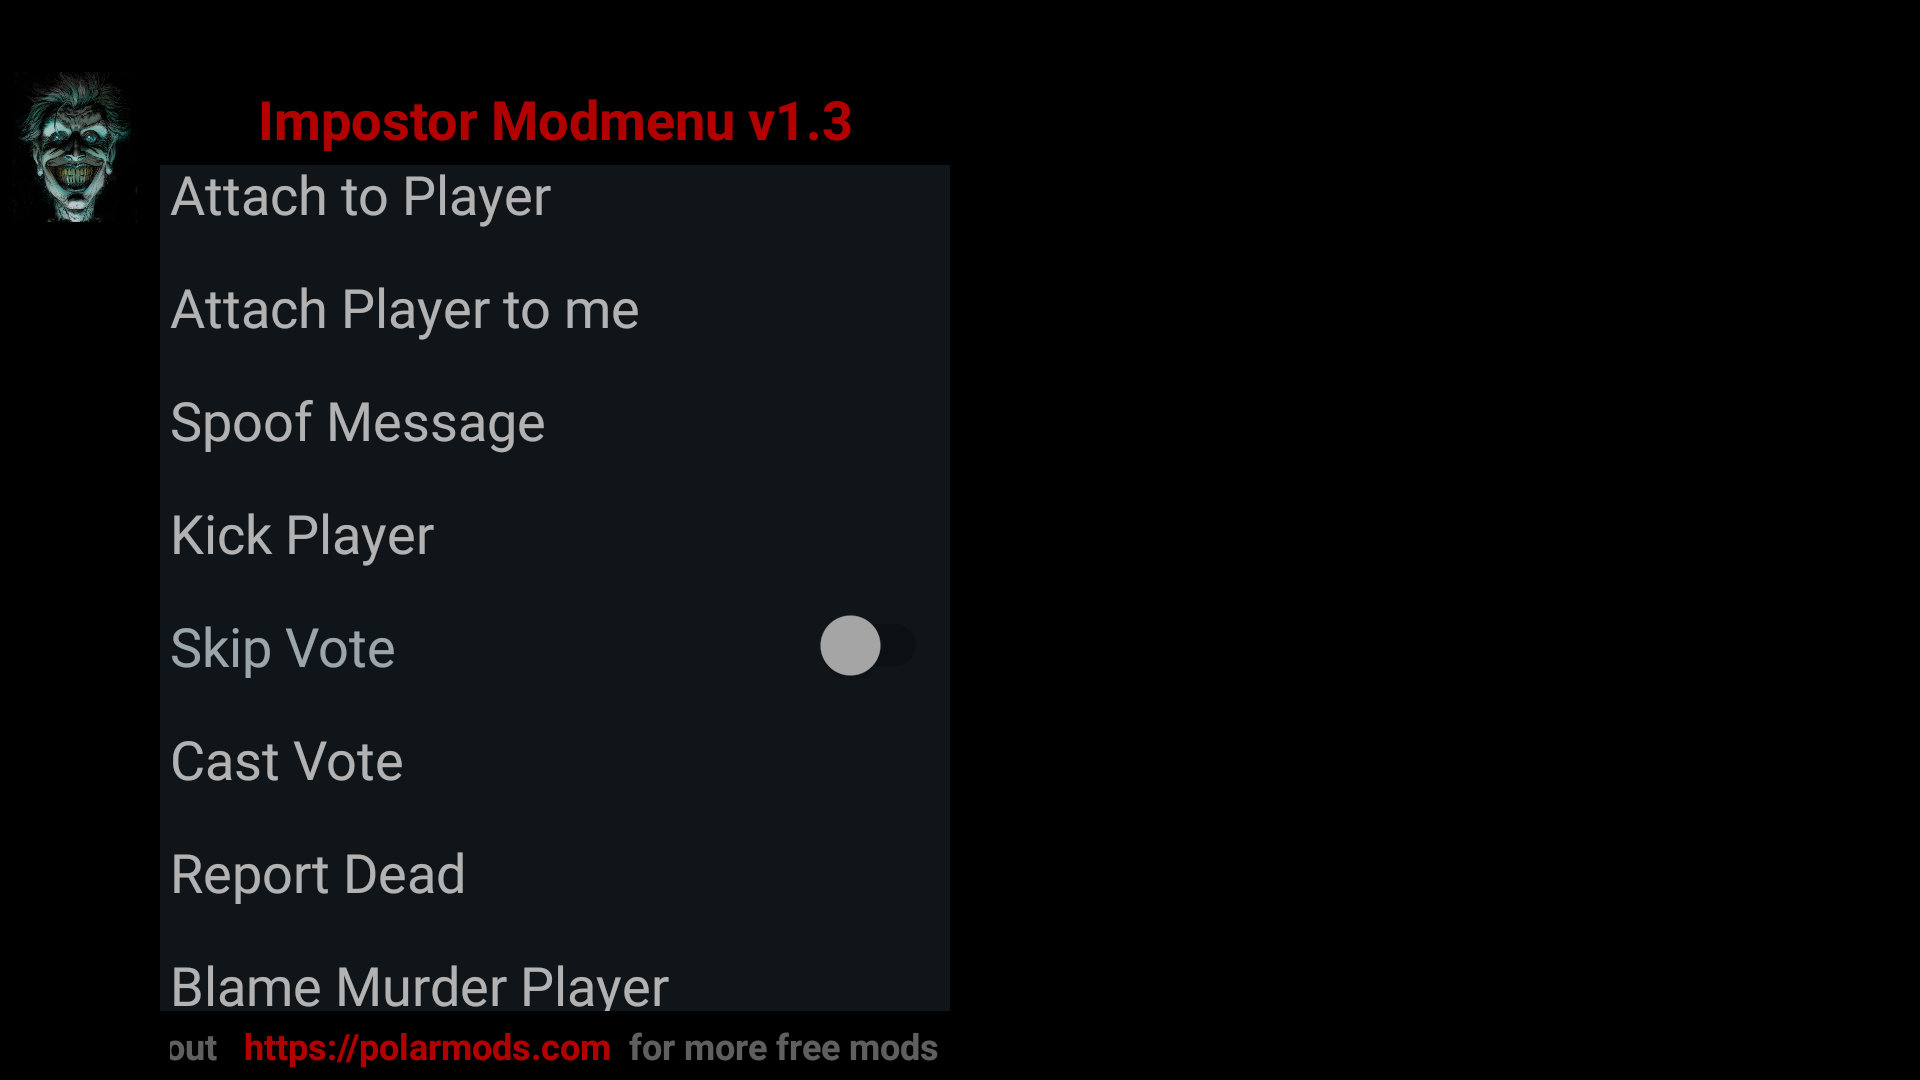Screen dimensions: 1920x1080
Task: Select Blame Murder Player option
Action: point(419,985)
